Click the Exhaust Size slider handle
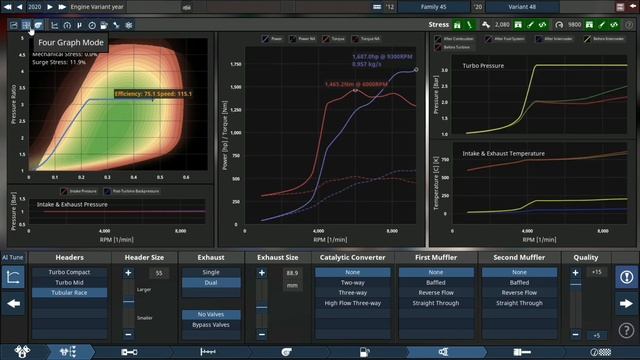Image resolution: width=640 pixels, height=360 pixels. [262, 307]
